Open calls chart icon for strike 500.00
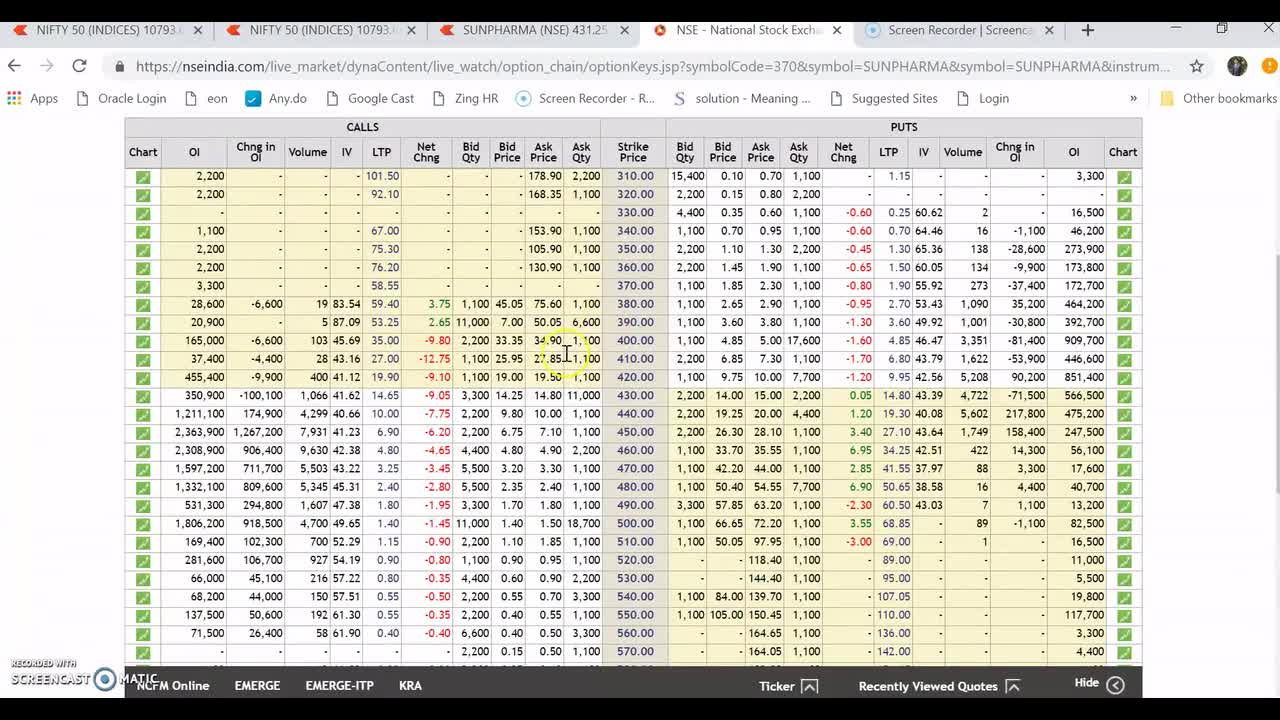1280x720 pixels. (x=143, y=525)
